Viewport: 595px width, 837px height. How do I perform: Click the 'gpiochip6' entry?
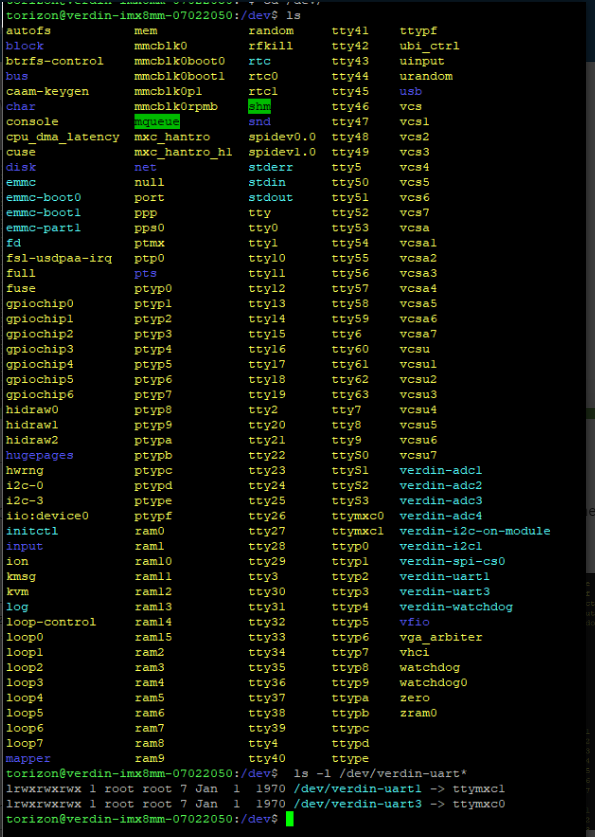click(40, 394)
